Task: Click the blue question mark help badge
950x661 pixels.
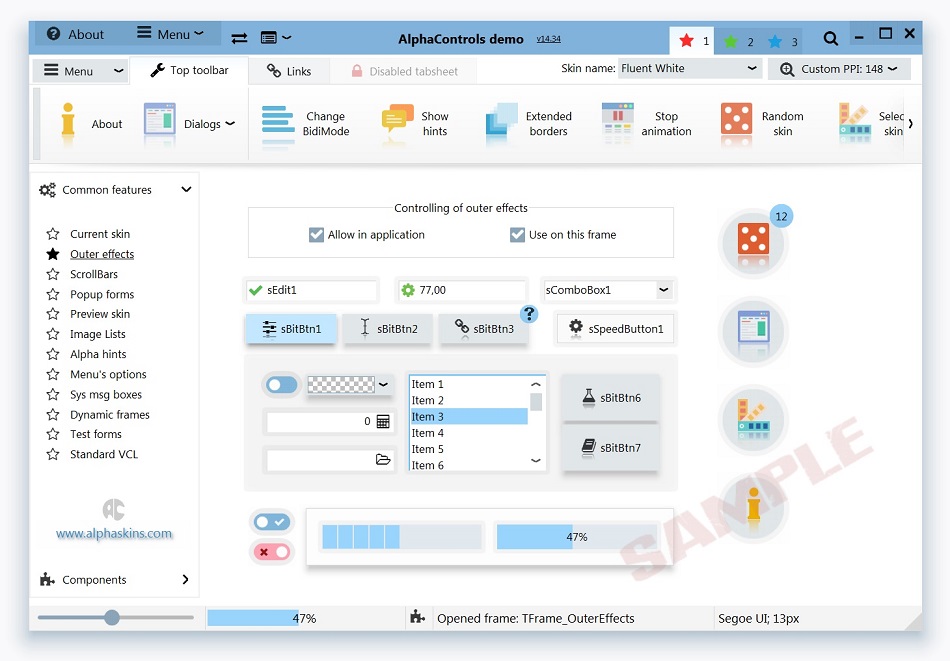Action: pyautogui.click(x=529, y=314)
